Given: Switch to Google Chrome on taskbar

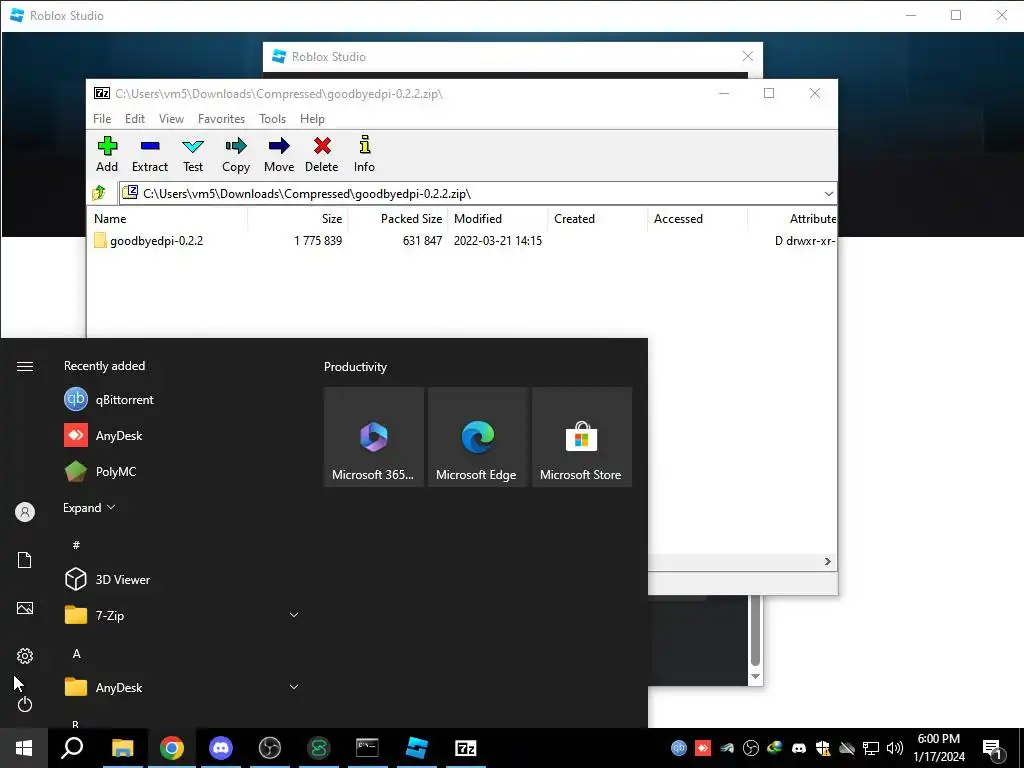Looking at the screenshot, I should [x=172, y=748].
